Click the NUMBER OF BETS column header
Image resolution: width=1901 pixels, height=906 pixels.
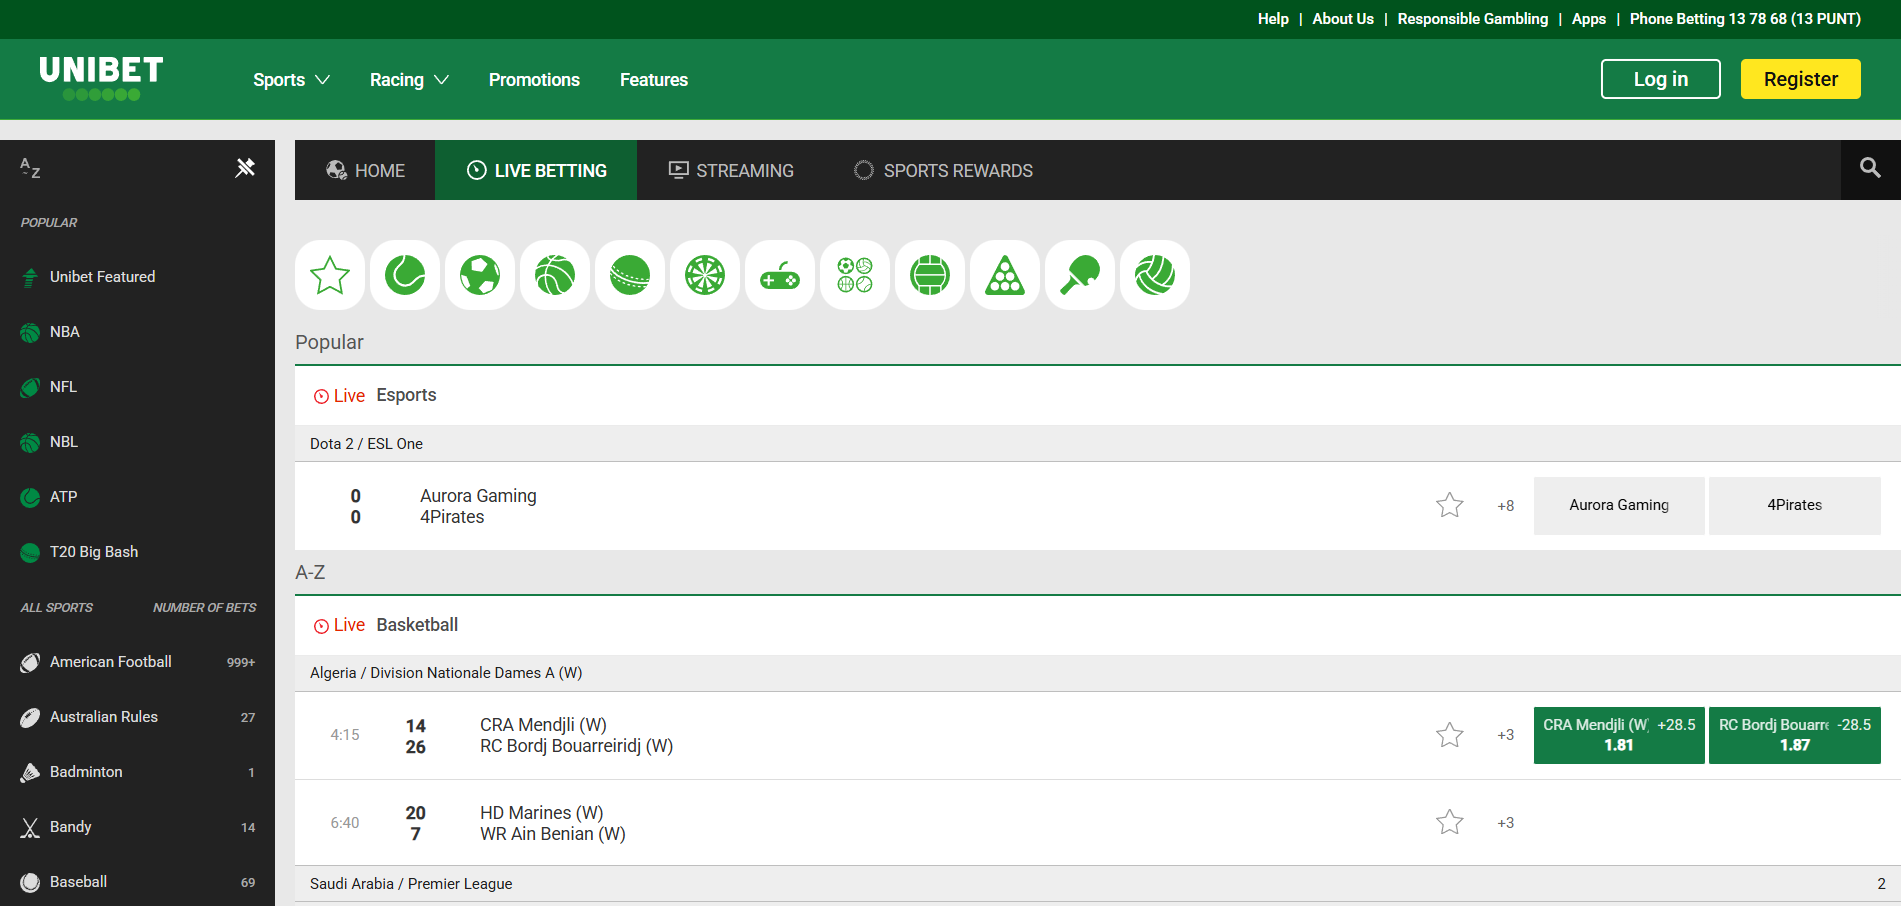click(x=204, y=608)
